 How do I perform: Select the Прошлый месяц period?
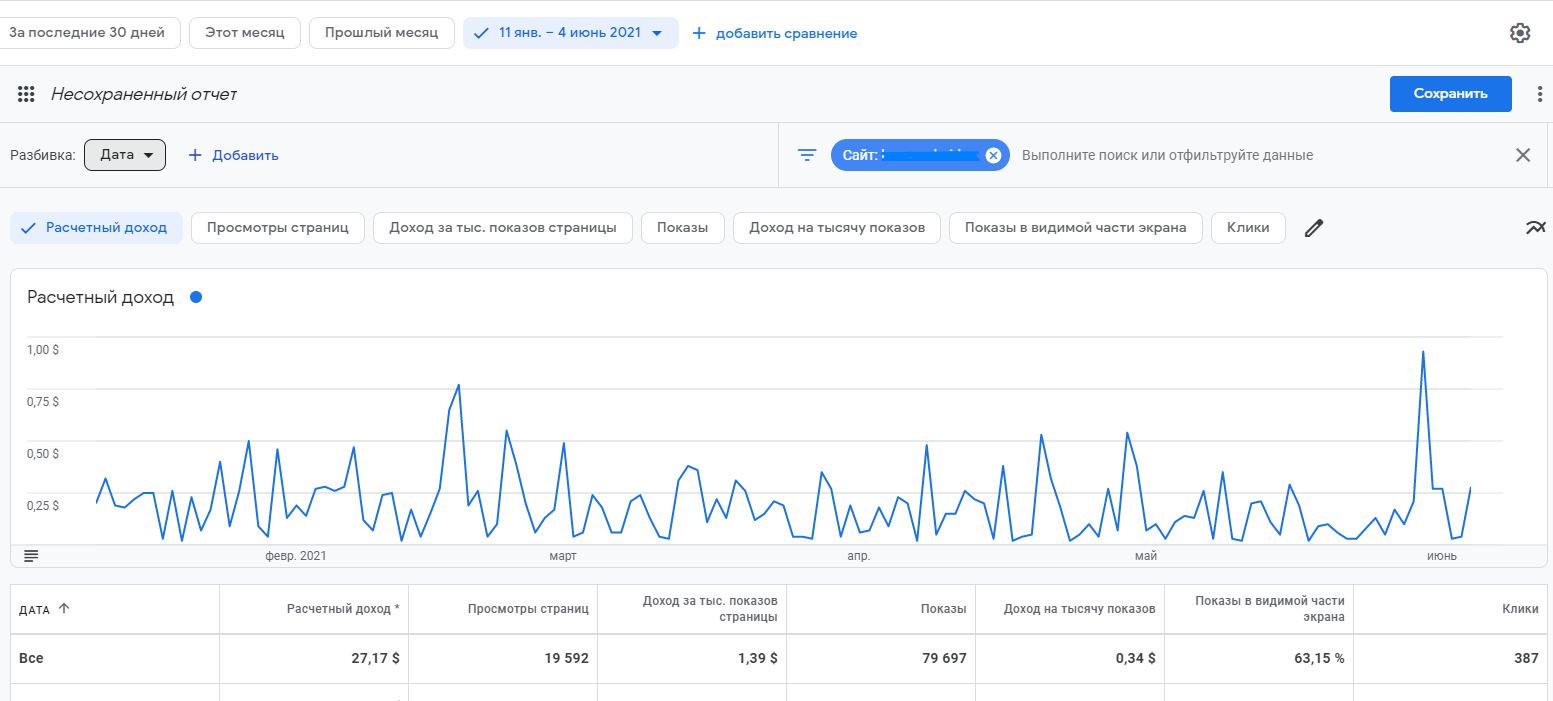(381, 33)
